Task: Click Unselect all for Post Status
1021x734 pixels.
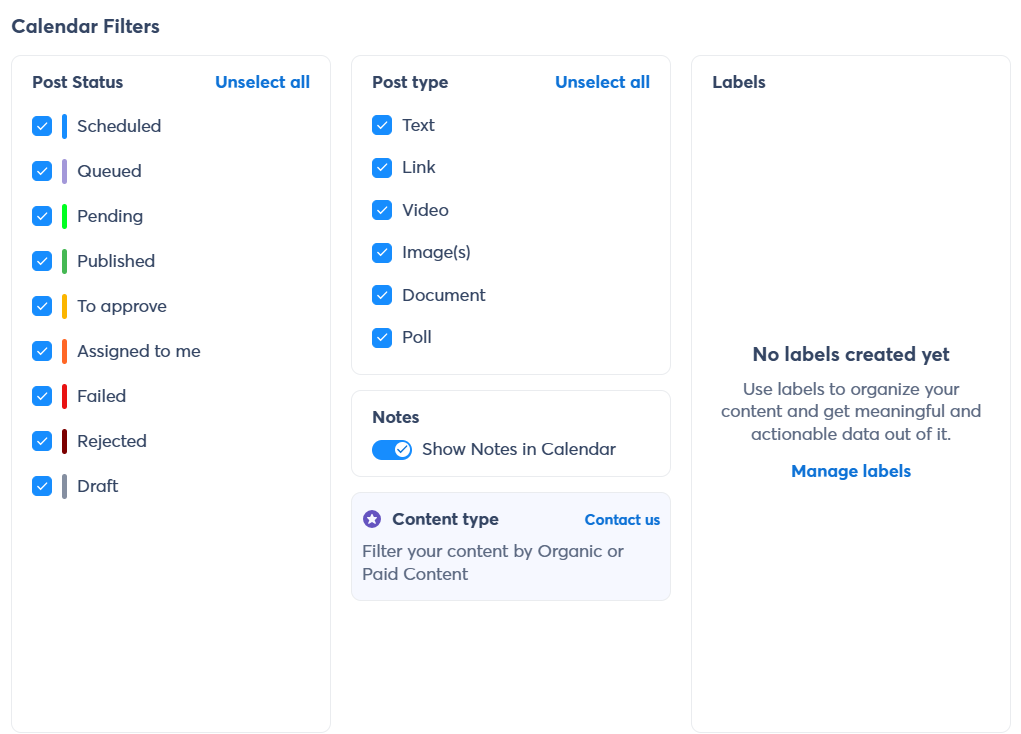Action: (262, 82)
